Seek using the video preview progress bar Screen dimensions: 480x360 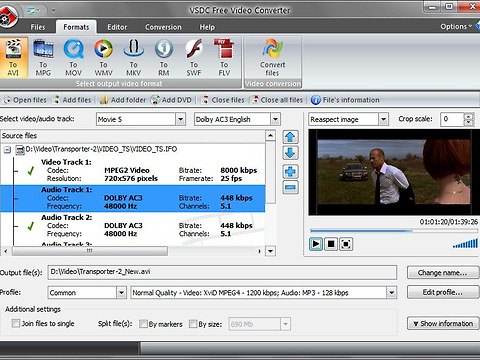393,231
